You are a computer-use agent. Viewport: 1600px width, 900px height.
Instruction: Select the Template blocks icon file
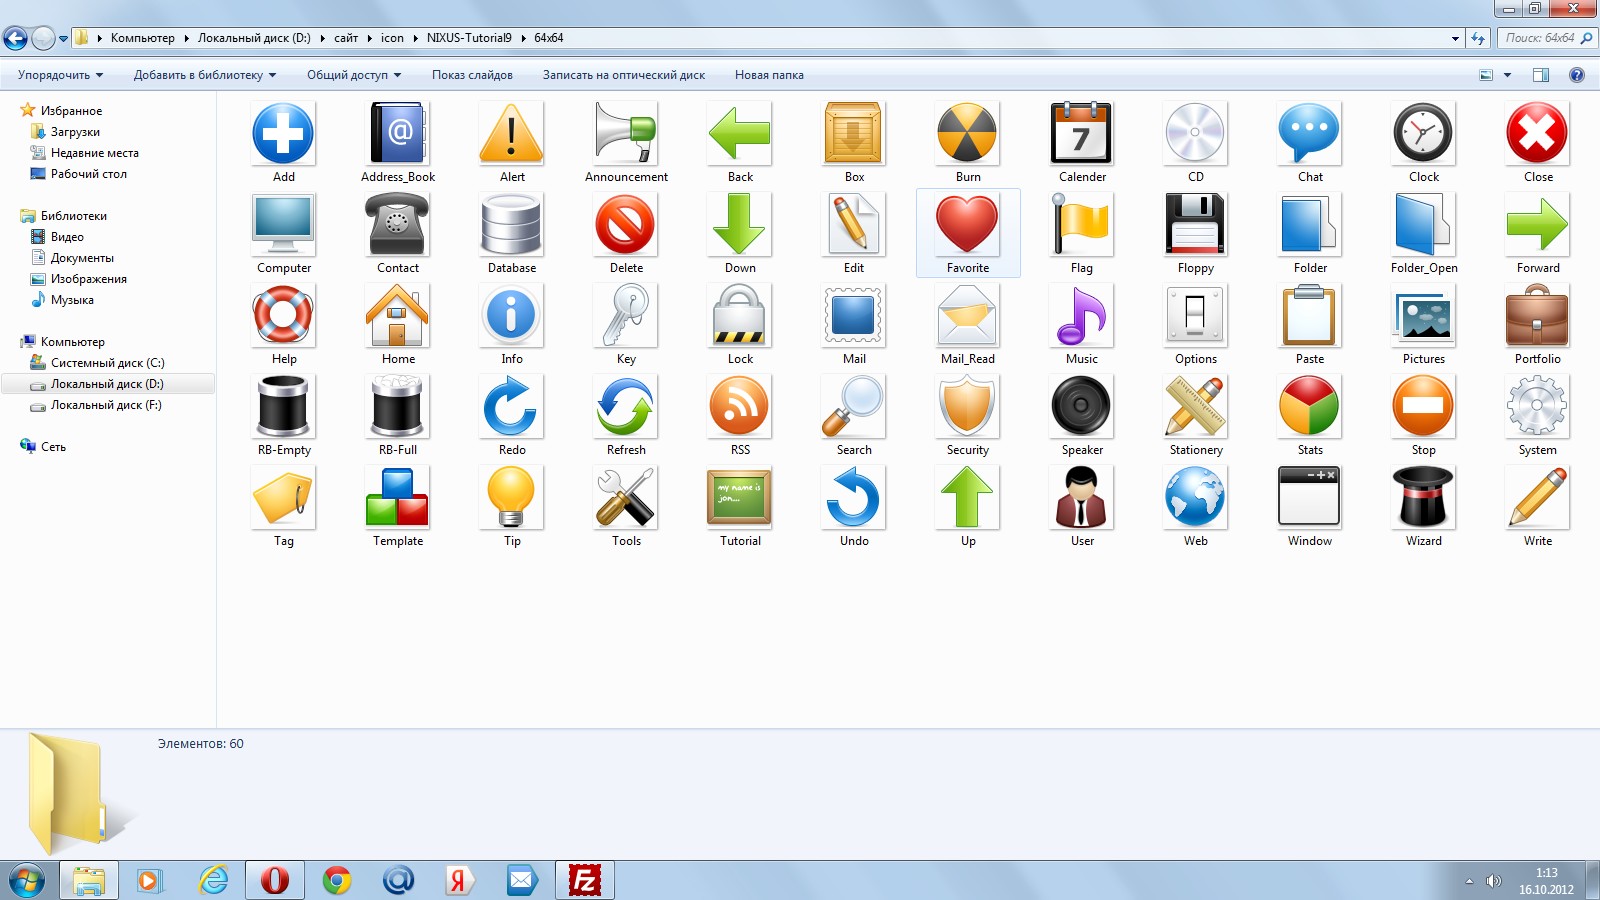[398, 507]
